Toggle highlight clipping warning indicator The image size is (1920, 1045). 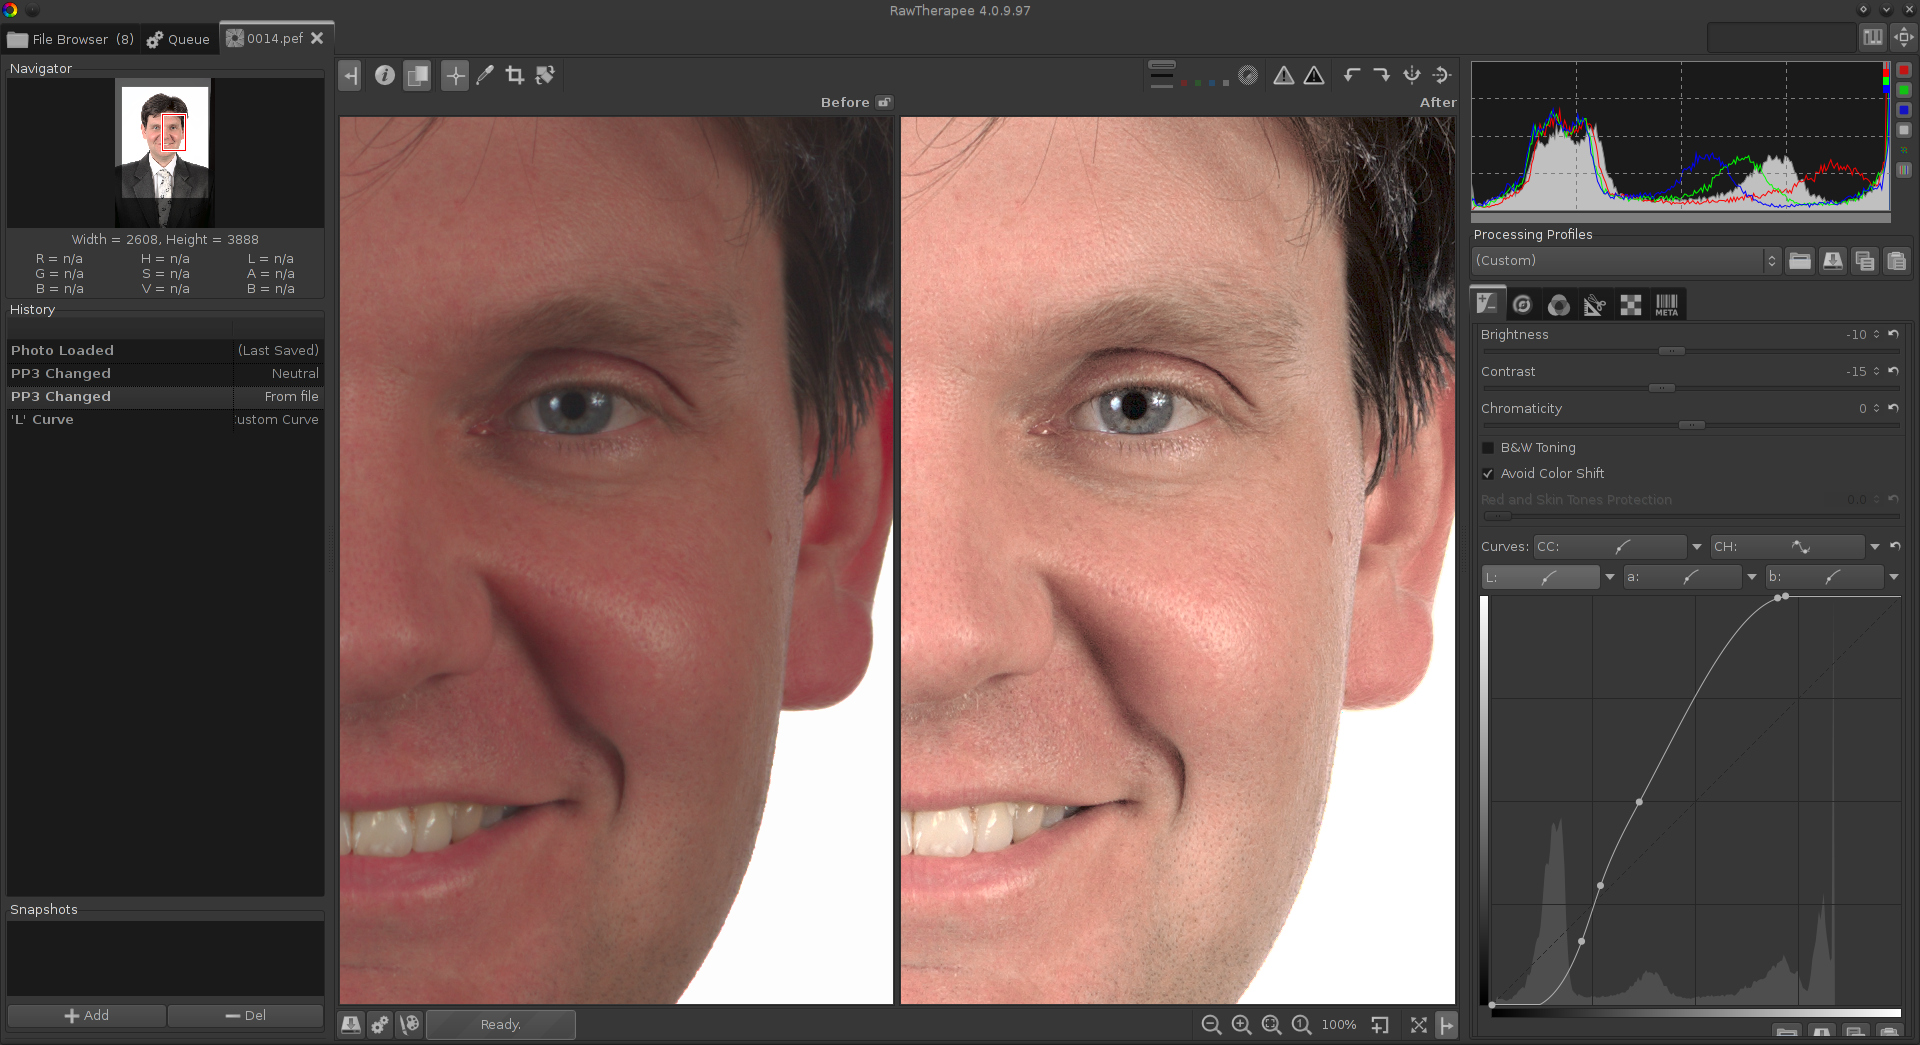pos(1315,75)
